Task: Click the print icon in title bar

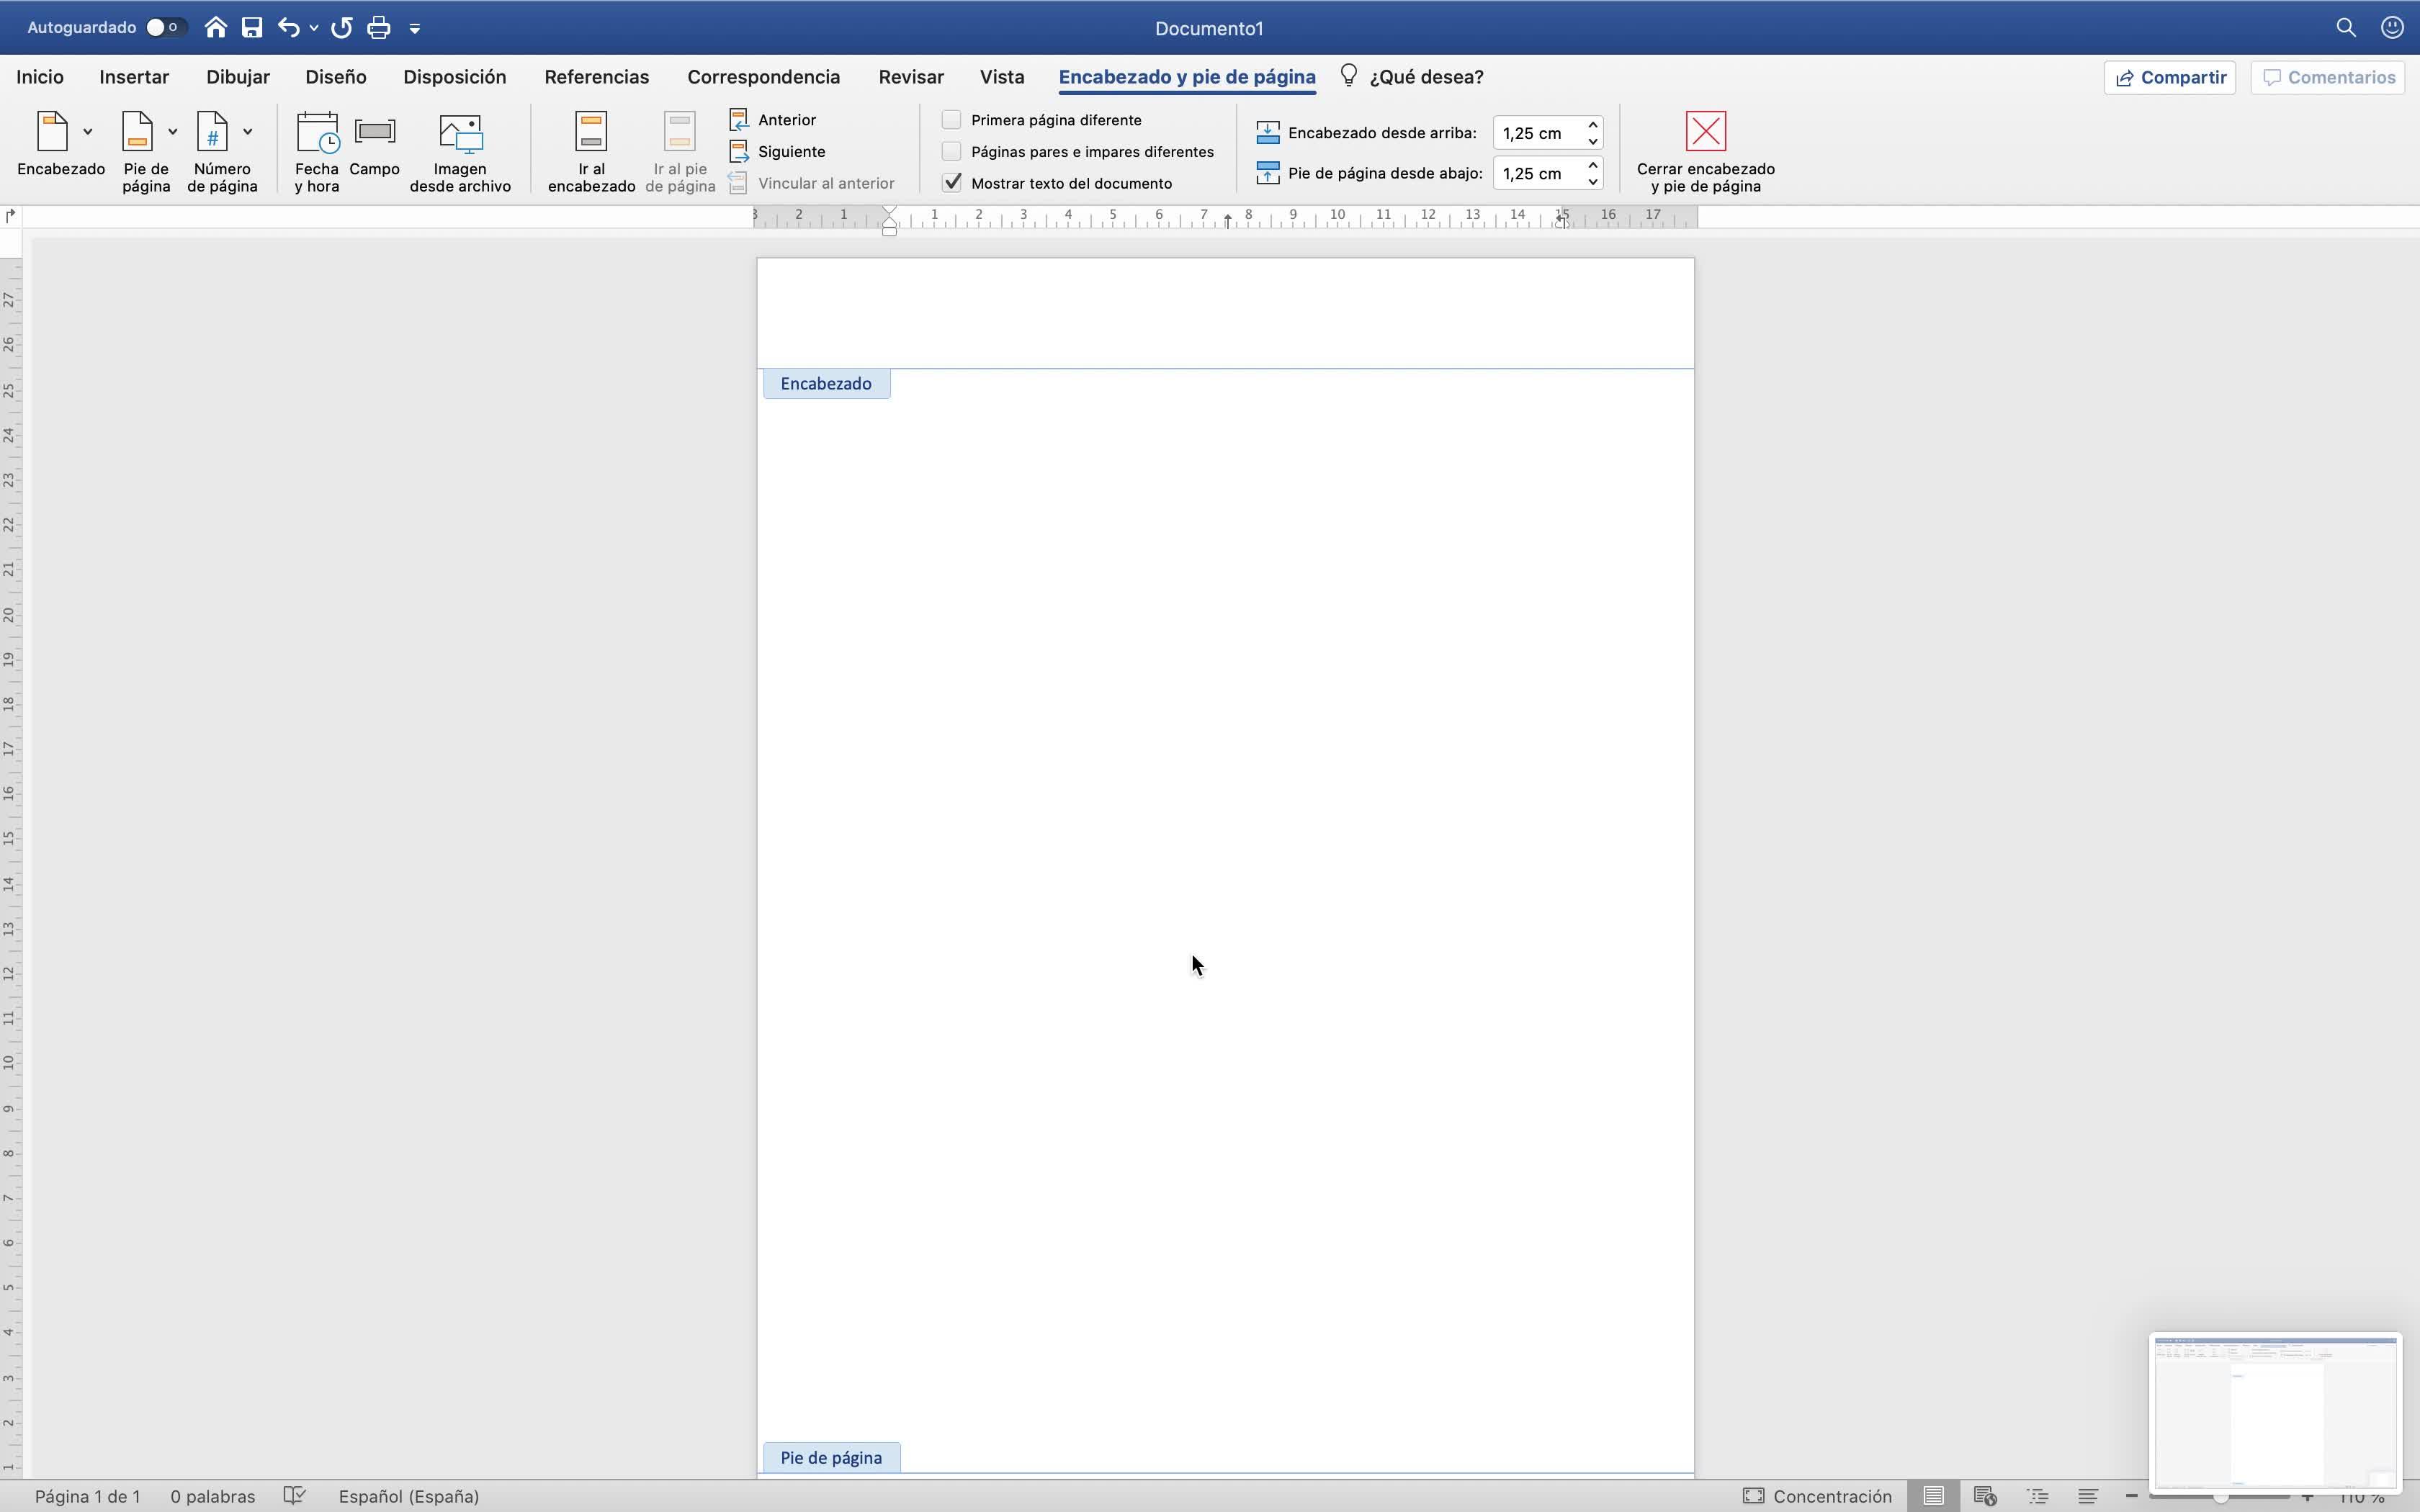Action: (378, 28)
